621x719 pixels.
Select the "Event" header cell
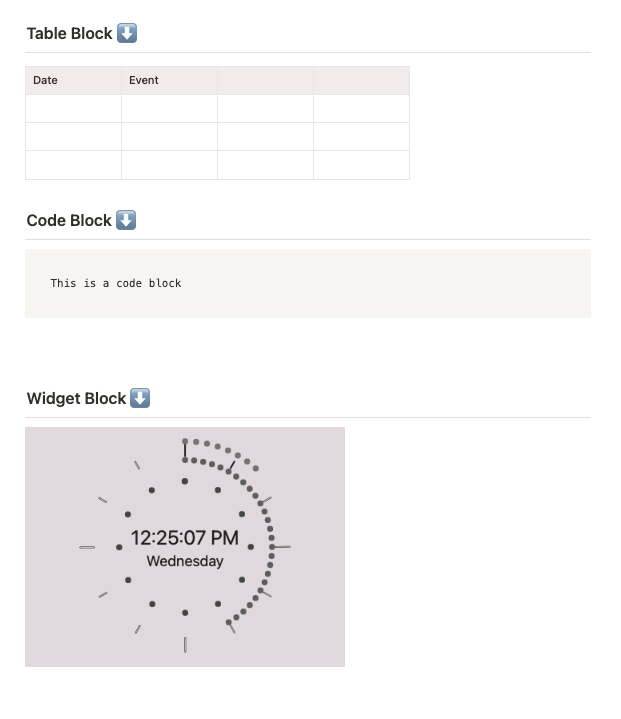coord(169,80)
